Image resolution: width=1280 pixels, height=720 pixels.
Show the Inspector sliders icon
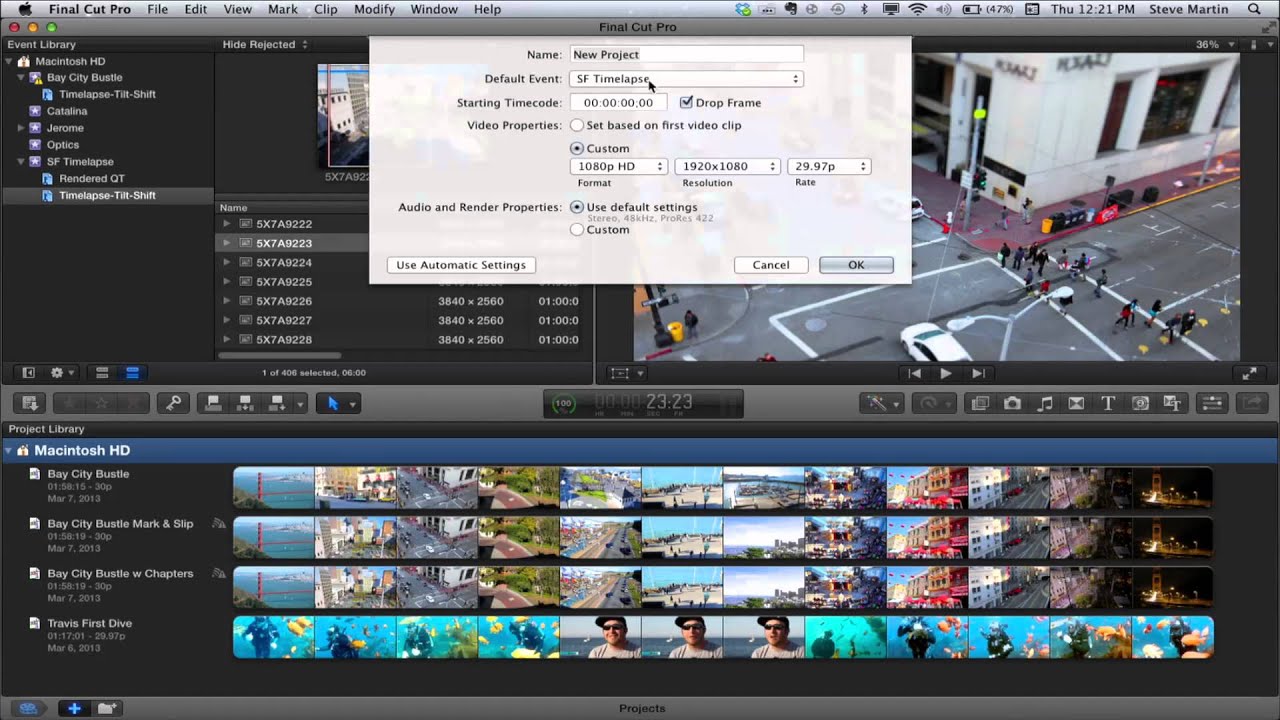click(x=1212, y=403)
